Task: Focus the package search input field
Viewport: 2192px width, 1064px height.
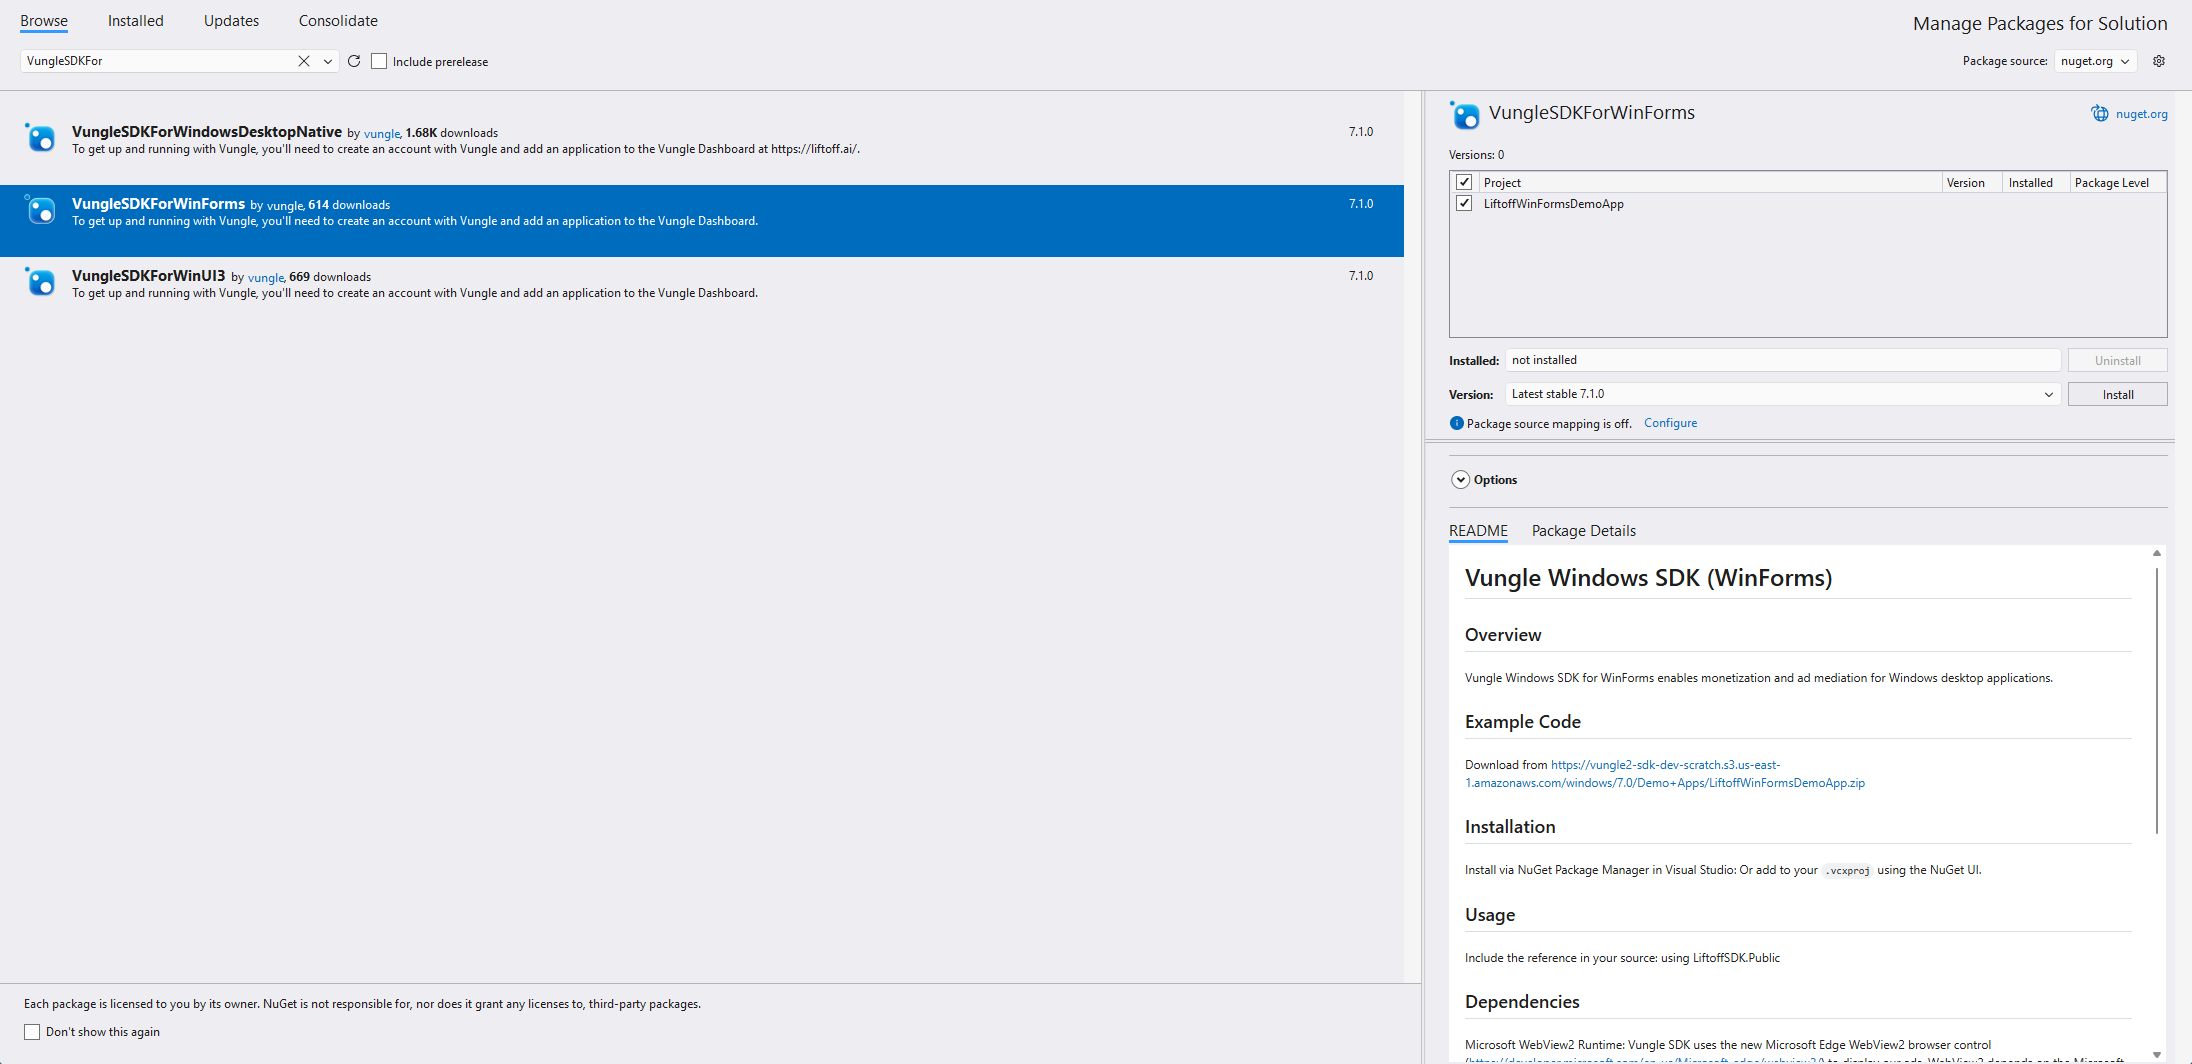Action: click(158, 61)
